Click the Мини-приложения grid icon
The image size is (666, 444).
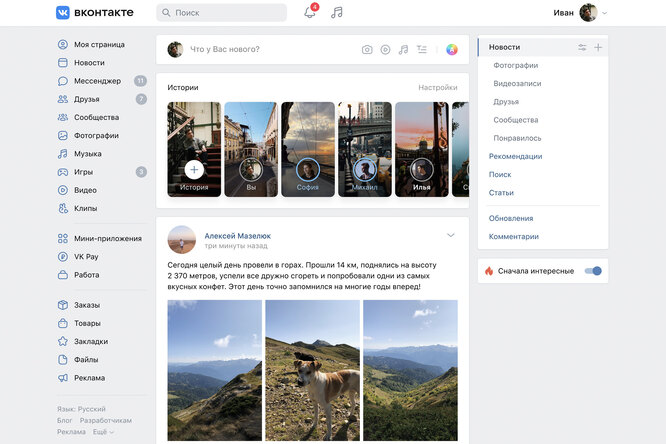pyautogui.click(x=62, y=239)
